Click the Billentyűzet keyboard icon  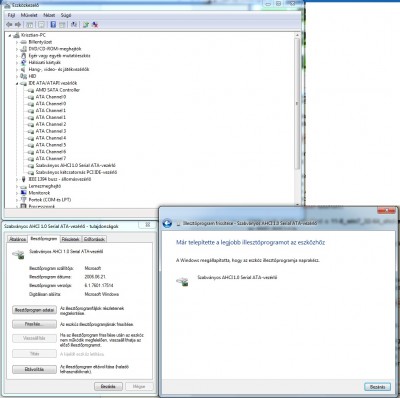(x=23, y=42)
